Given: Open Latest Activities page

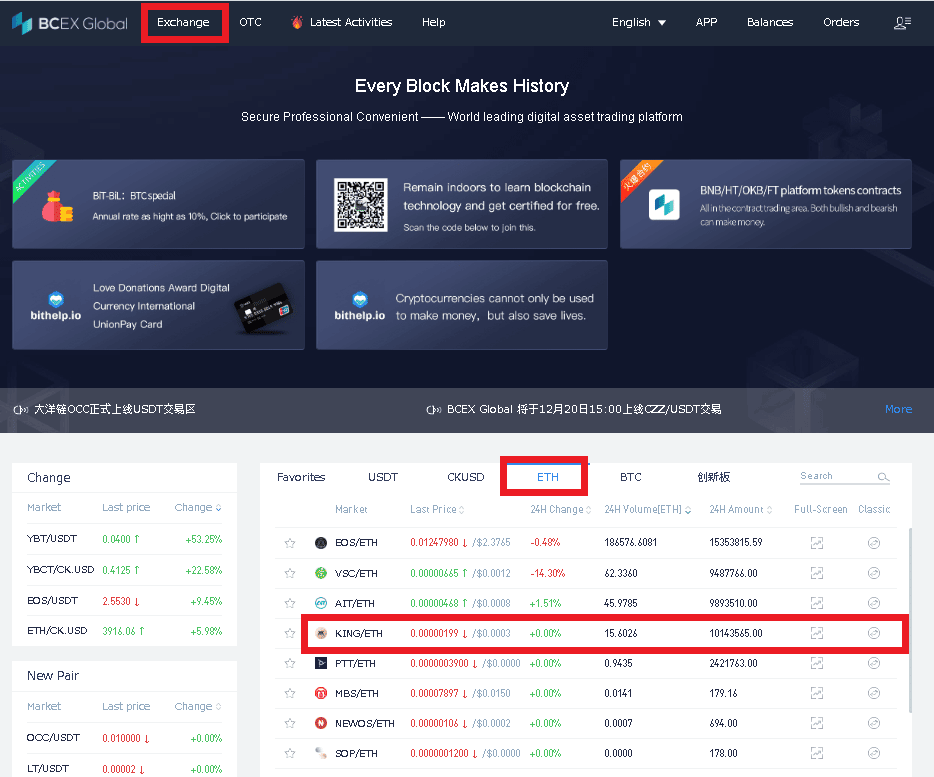Looking at the screenshot, I should tap(342, 23).
